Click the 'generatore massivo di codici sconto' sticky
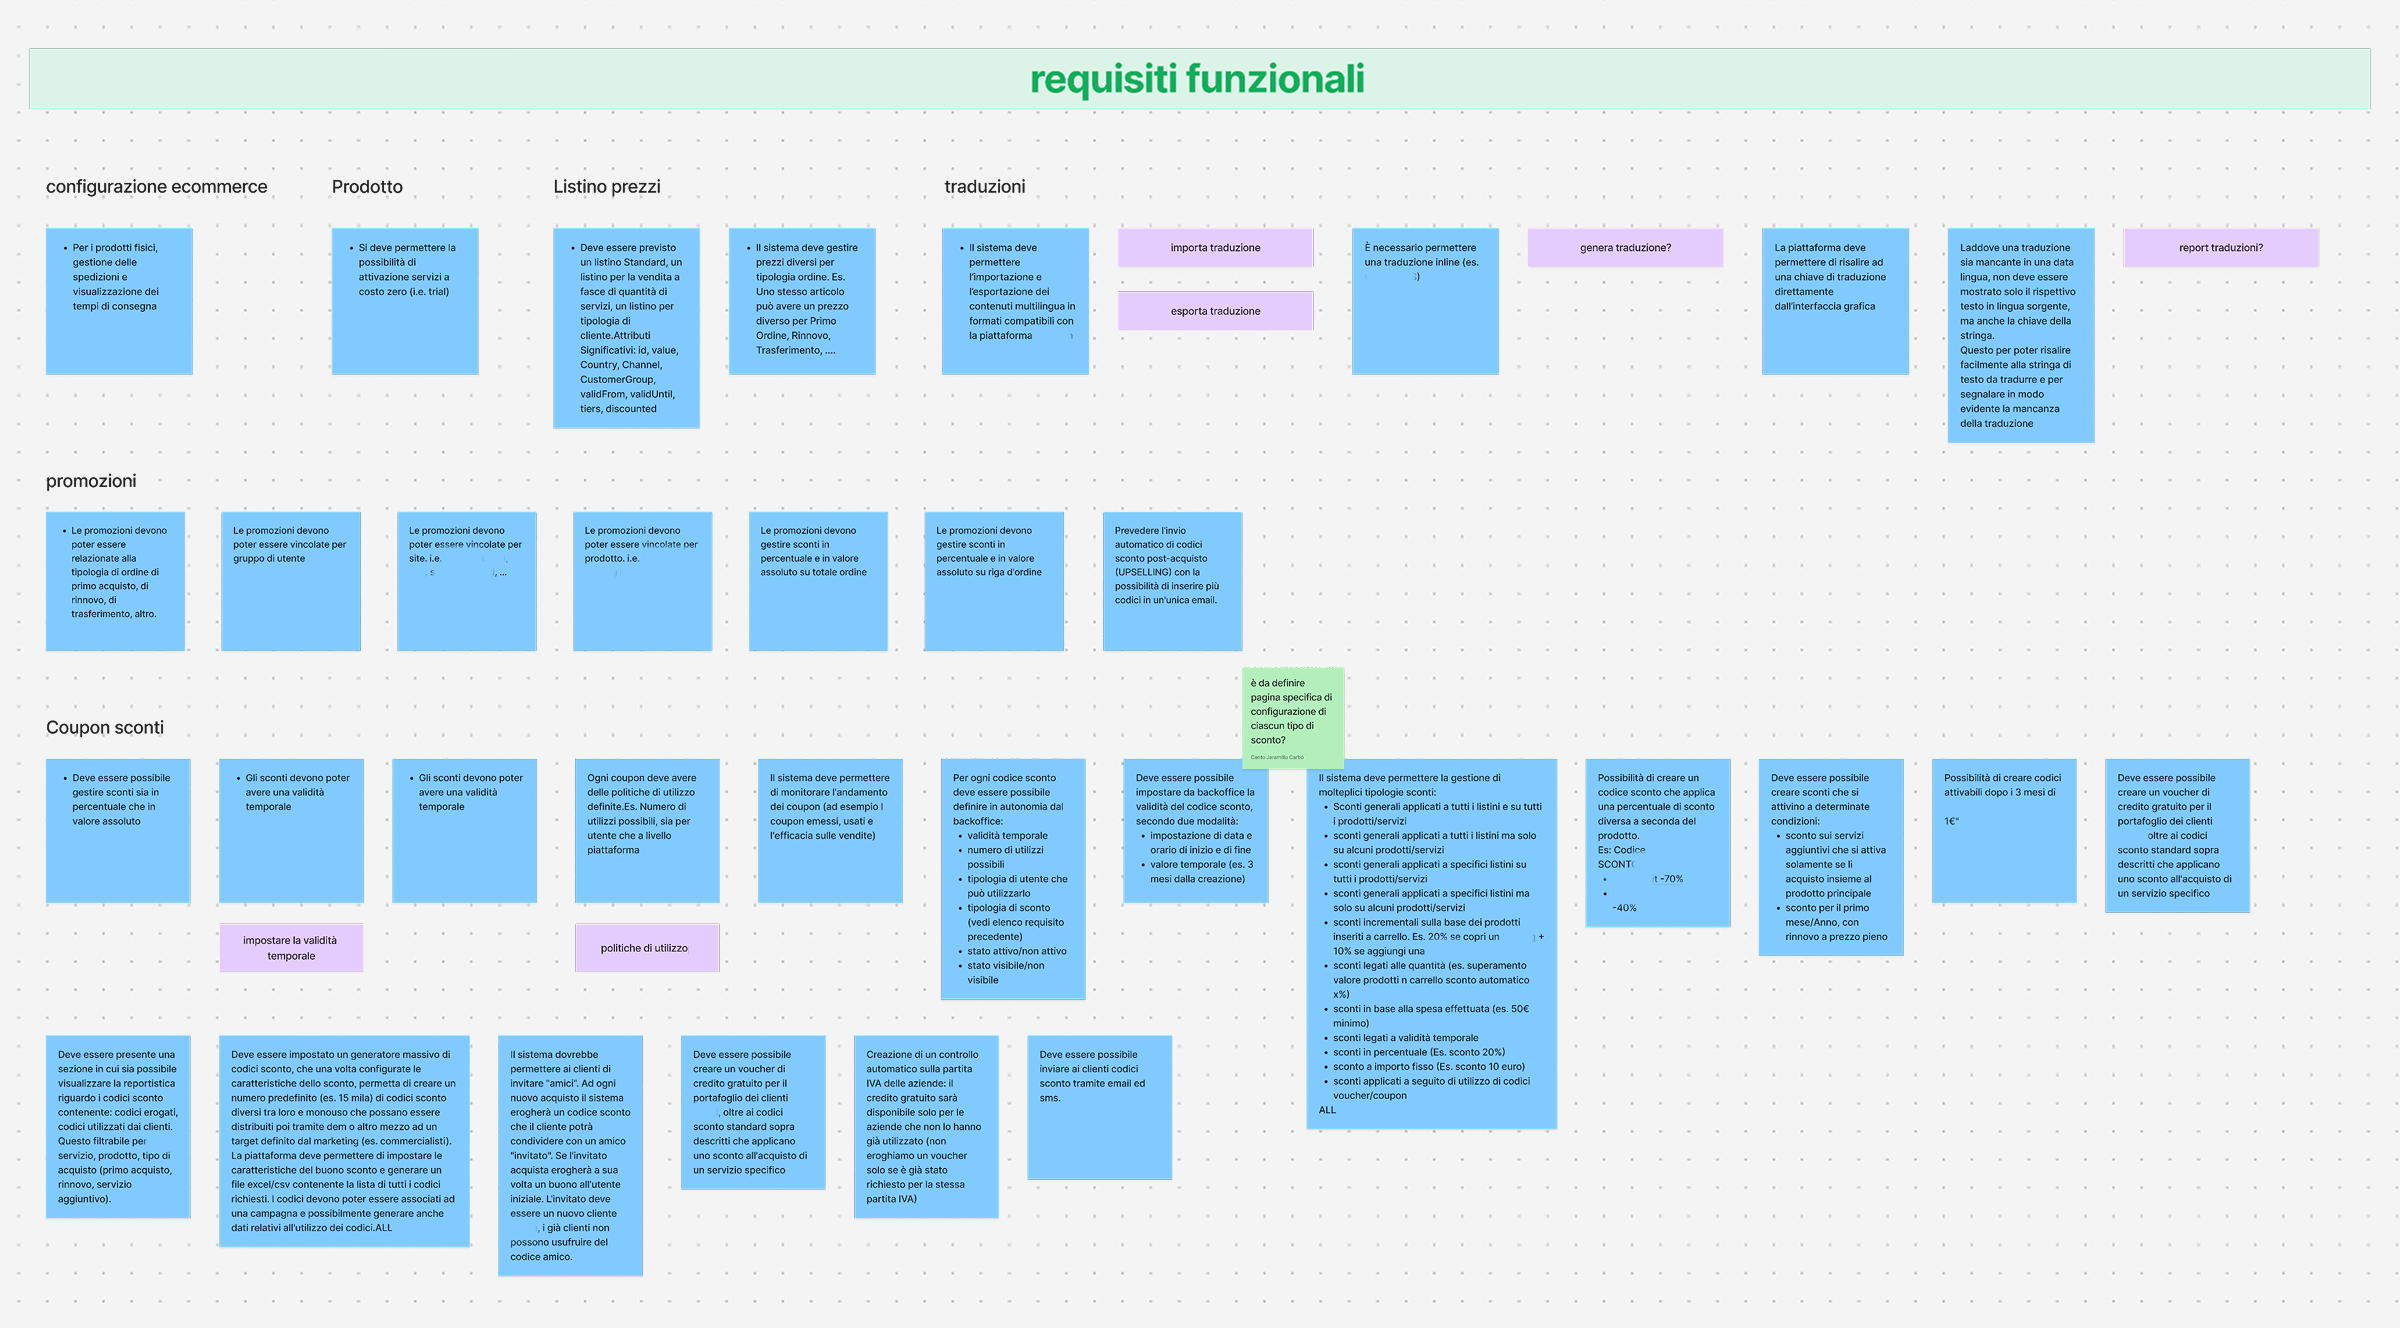The width and height of the screenshot is (2400, 1328). [x=344, y=1140]
